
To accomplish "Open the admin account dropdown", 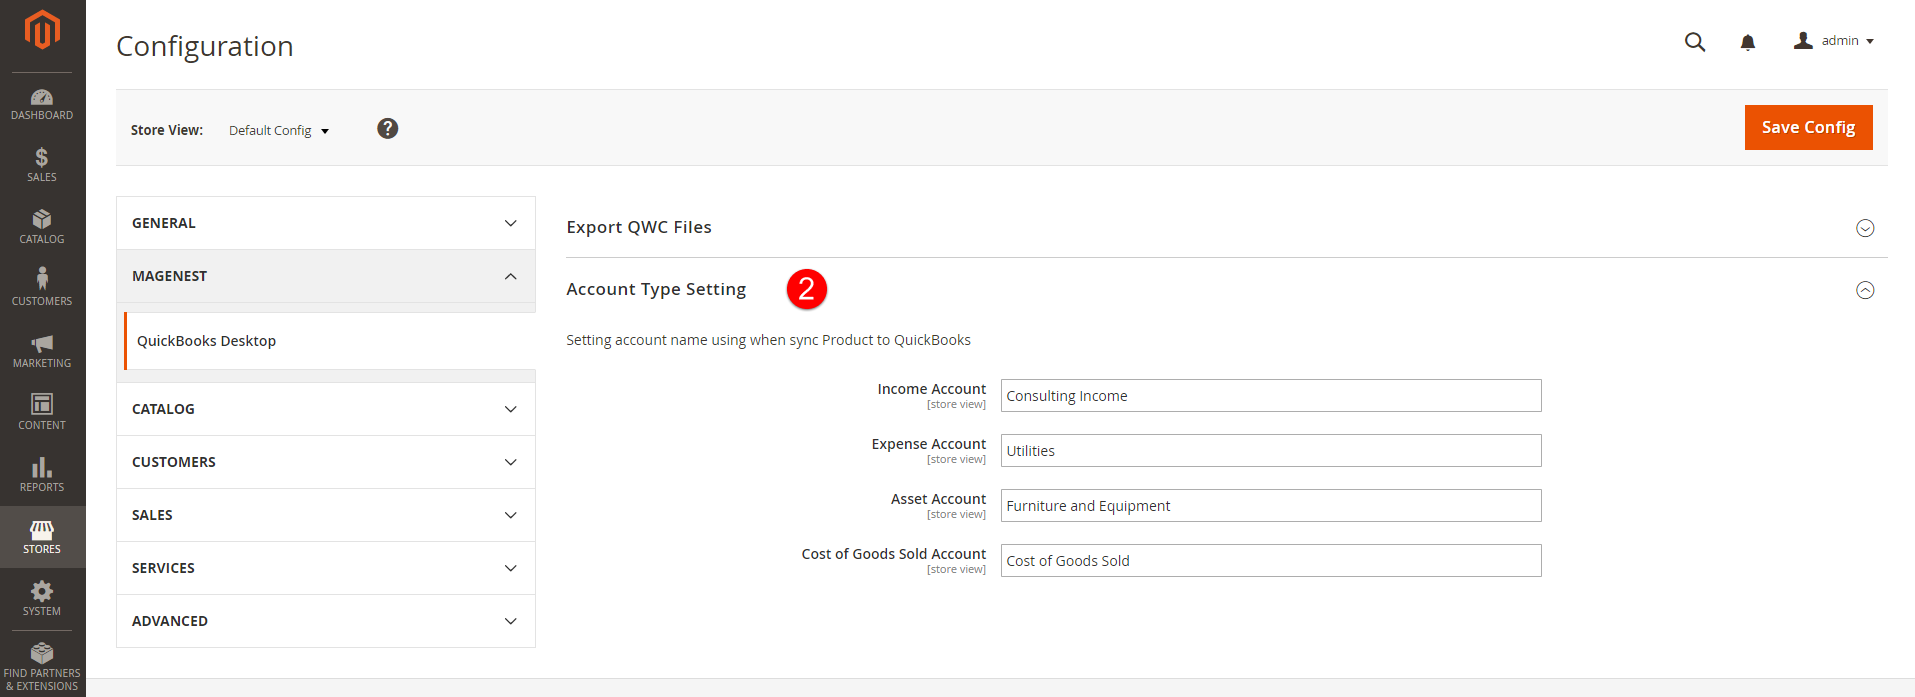I will coord(1833,41).
